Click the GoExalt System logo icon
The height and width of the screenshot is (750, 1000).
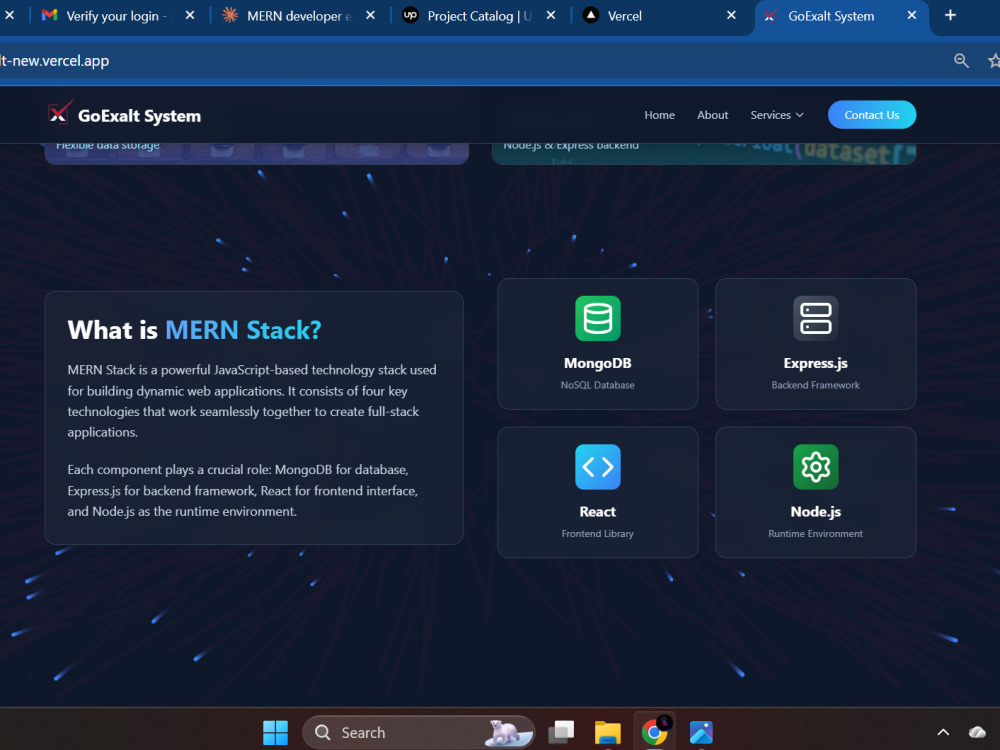(x=60, y=113)
